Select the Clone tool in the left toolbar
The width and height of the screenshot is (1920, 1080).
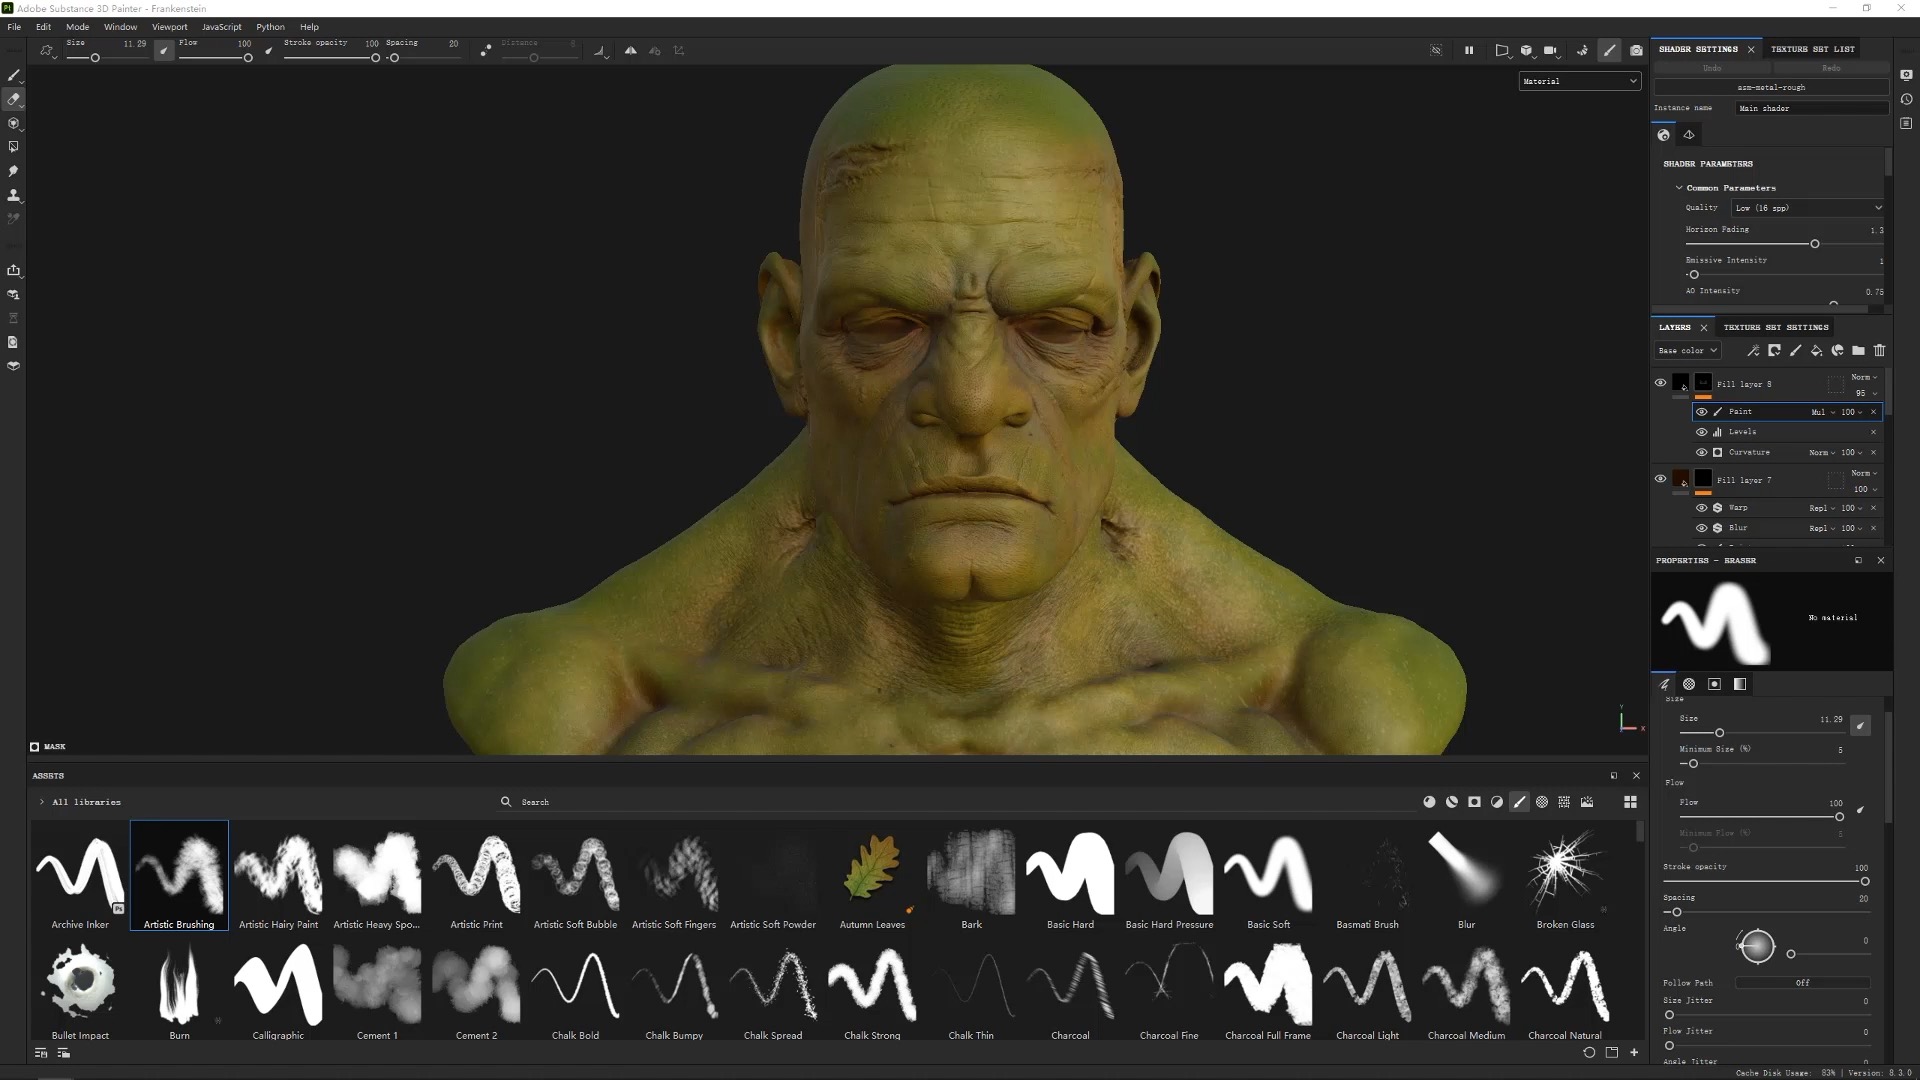[x=13, y=195]
